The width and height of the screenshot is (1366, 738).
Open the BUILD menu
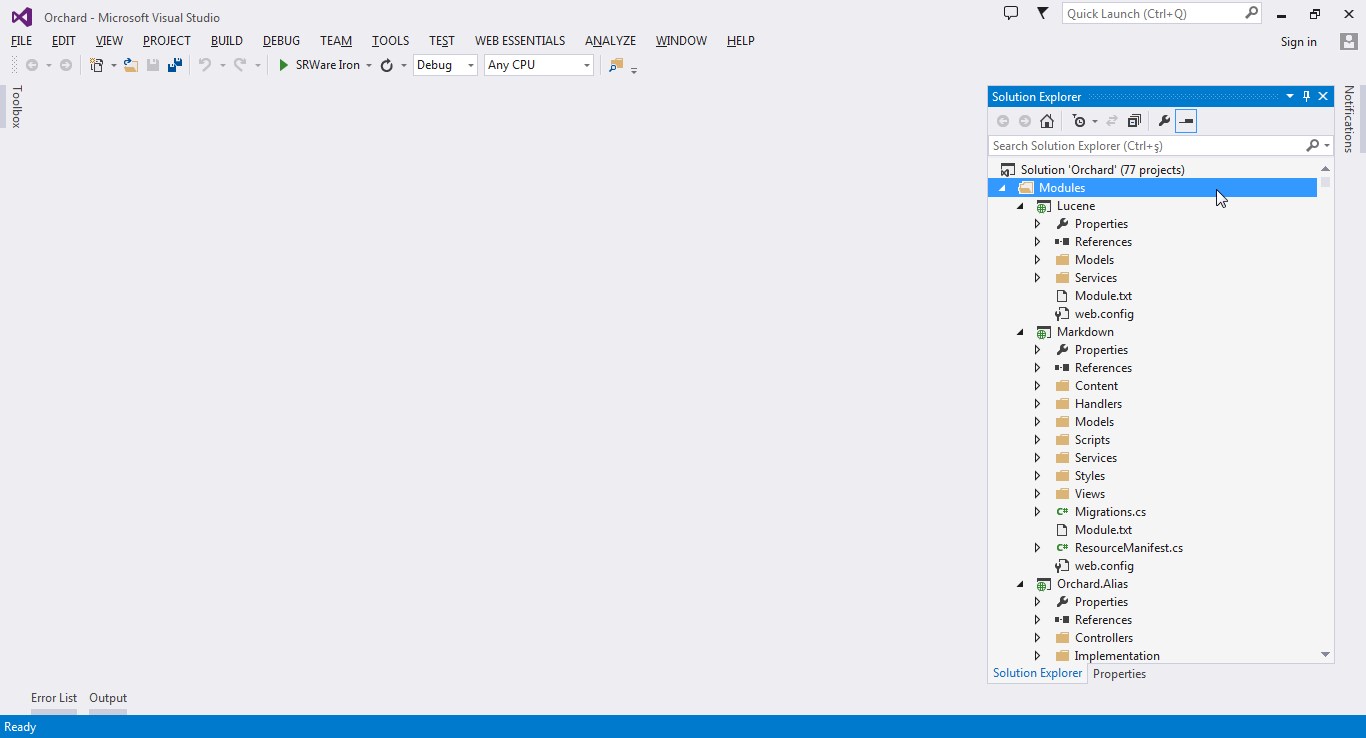227,41
